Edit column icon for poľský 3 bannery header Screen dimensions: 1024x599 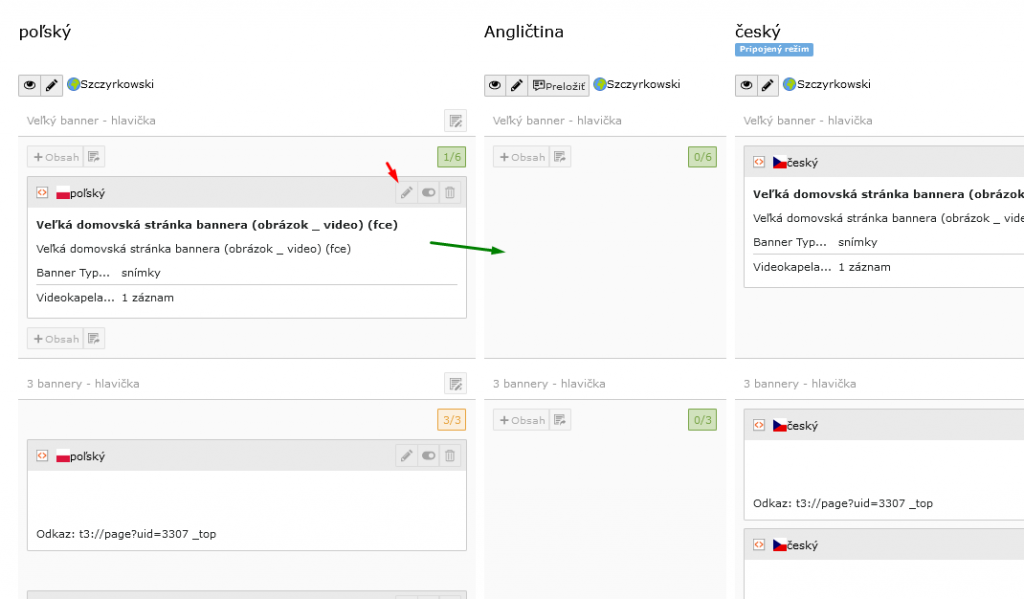[x=455, y=384]
